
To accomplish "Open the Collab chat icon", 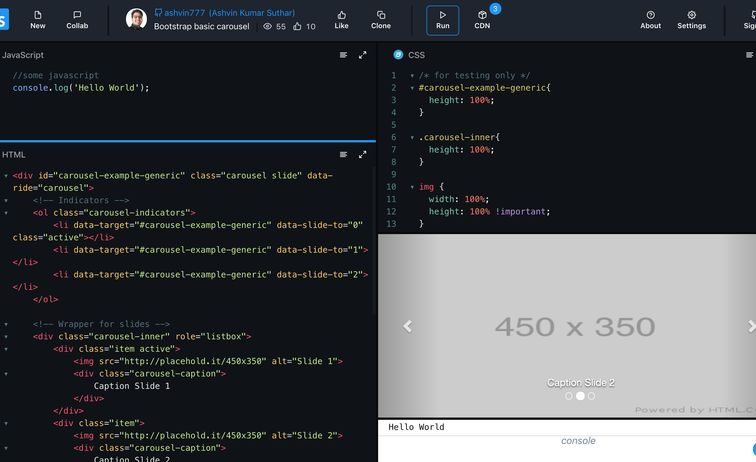I will click(x=77, y=20).
